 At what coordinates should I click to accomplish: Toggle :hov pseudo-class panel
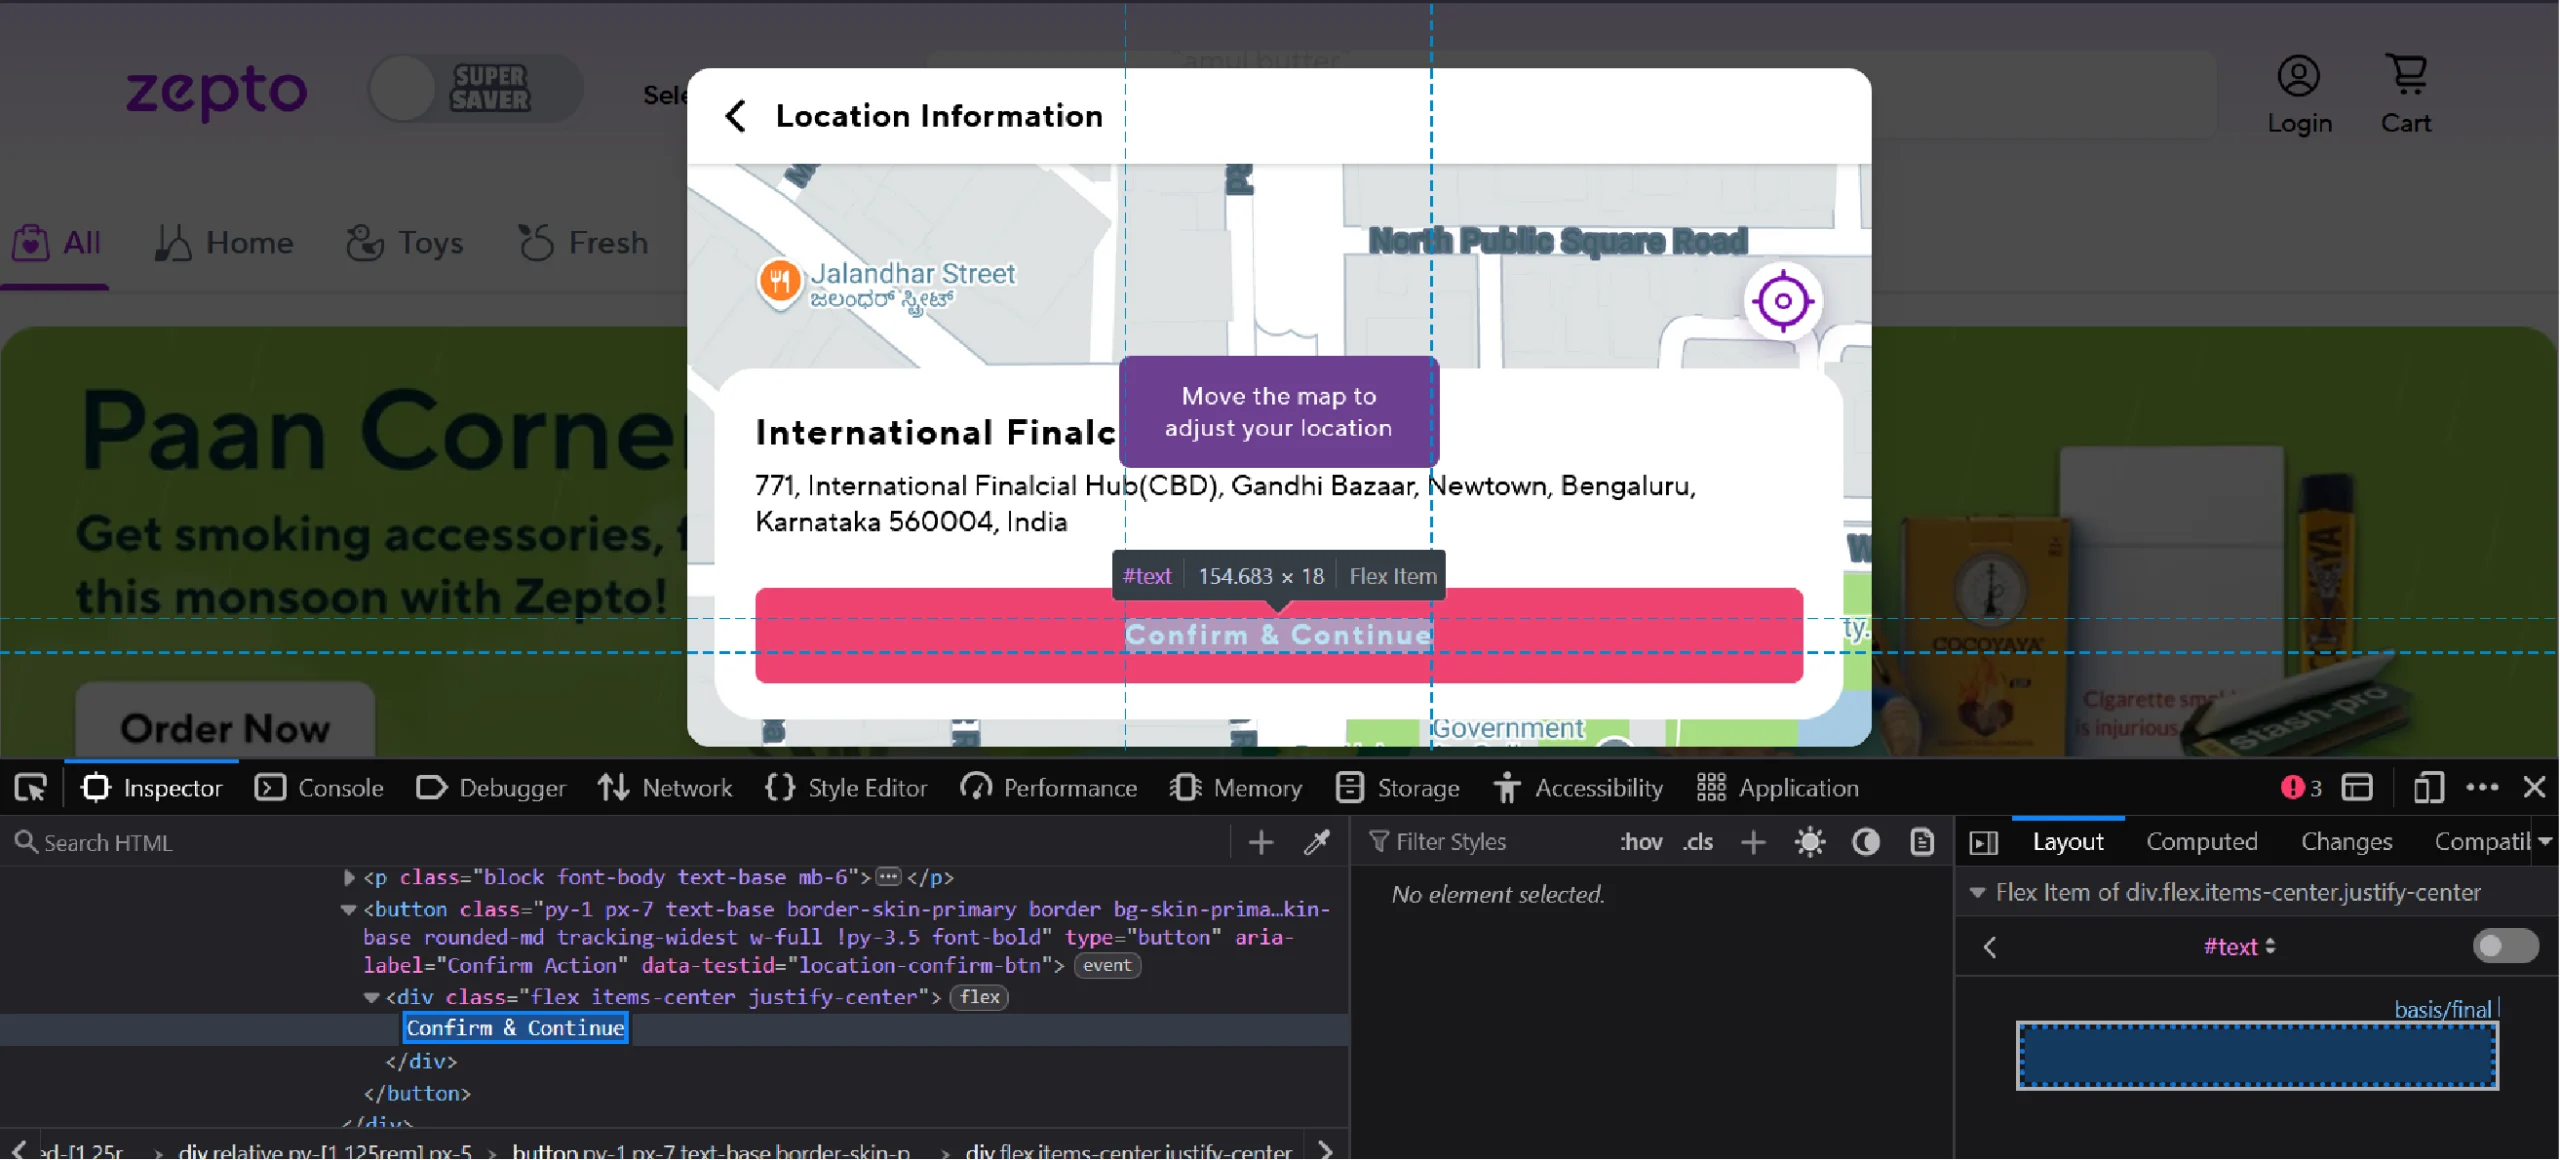pos(1641,842)
